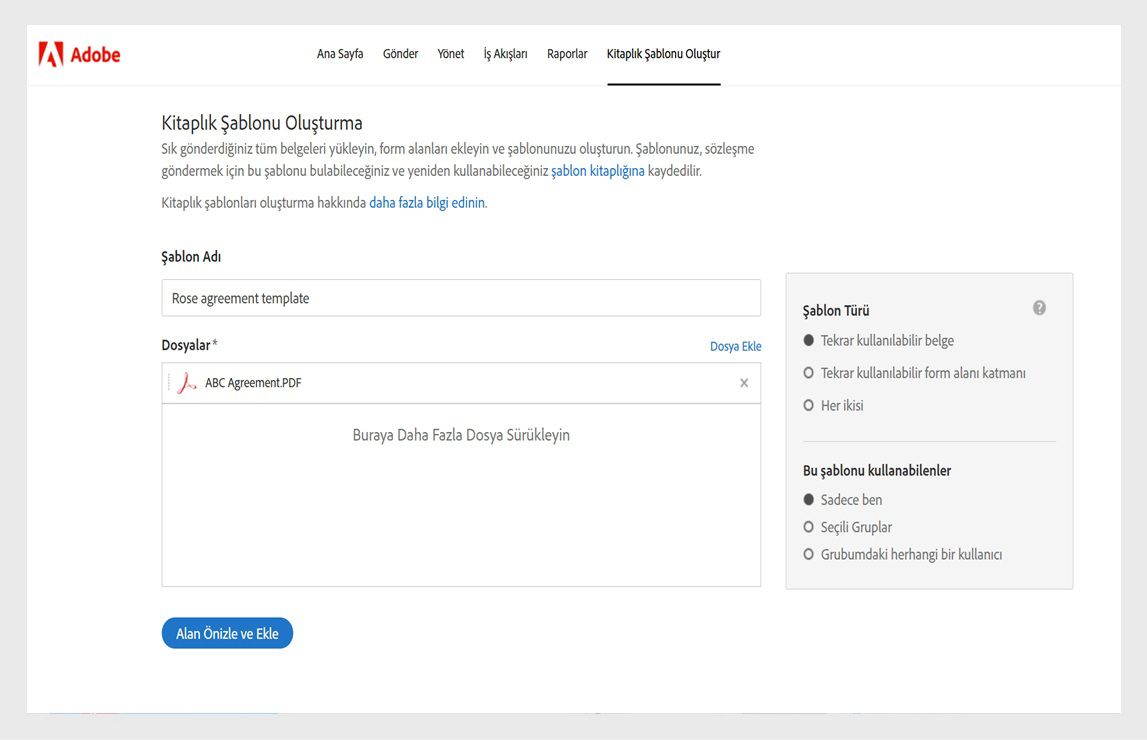Image resolution: width=1147 pixels, height=740 pixels.
Task: Select "Tekrar kullanılabilir belge" radio option
Action: [x=809, y=341]
